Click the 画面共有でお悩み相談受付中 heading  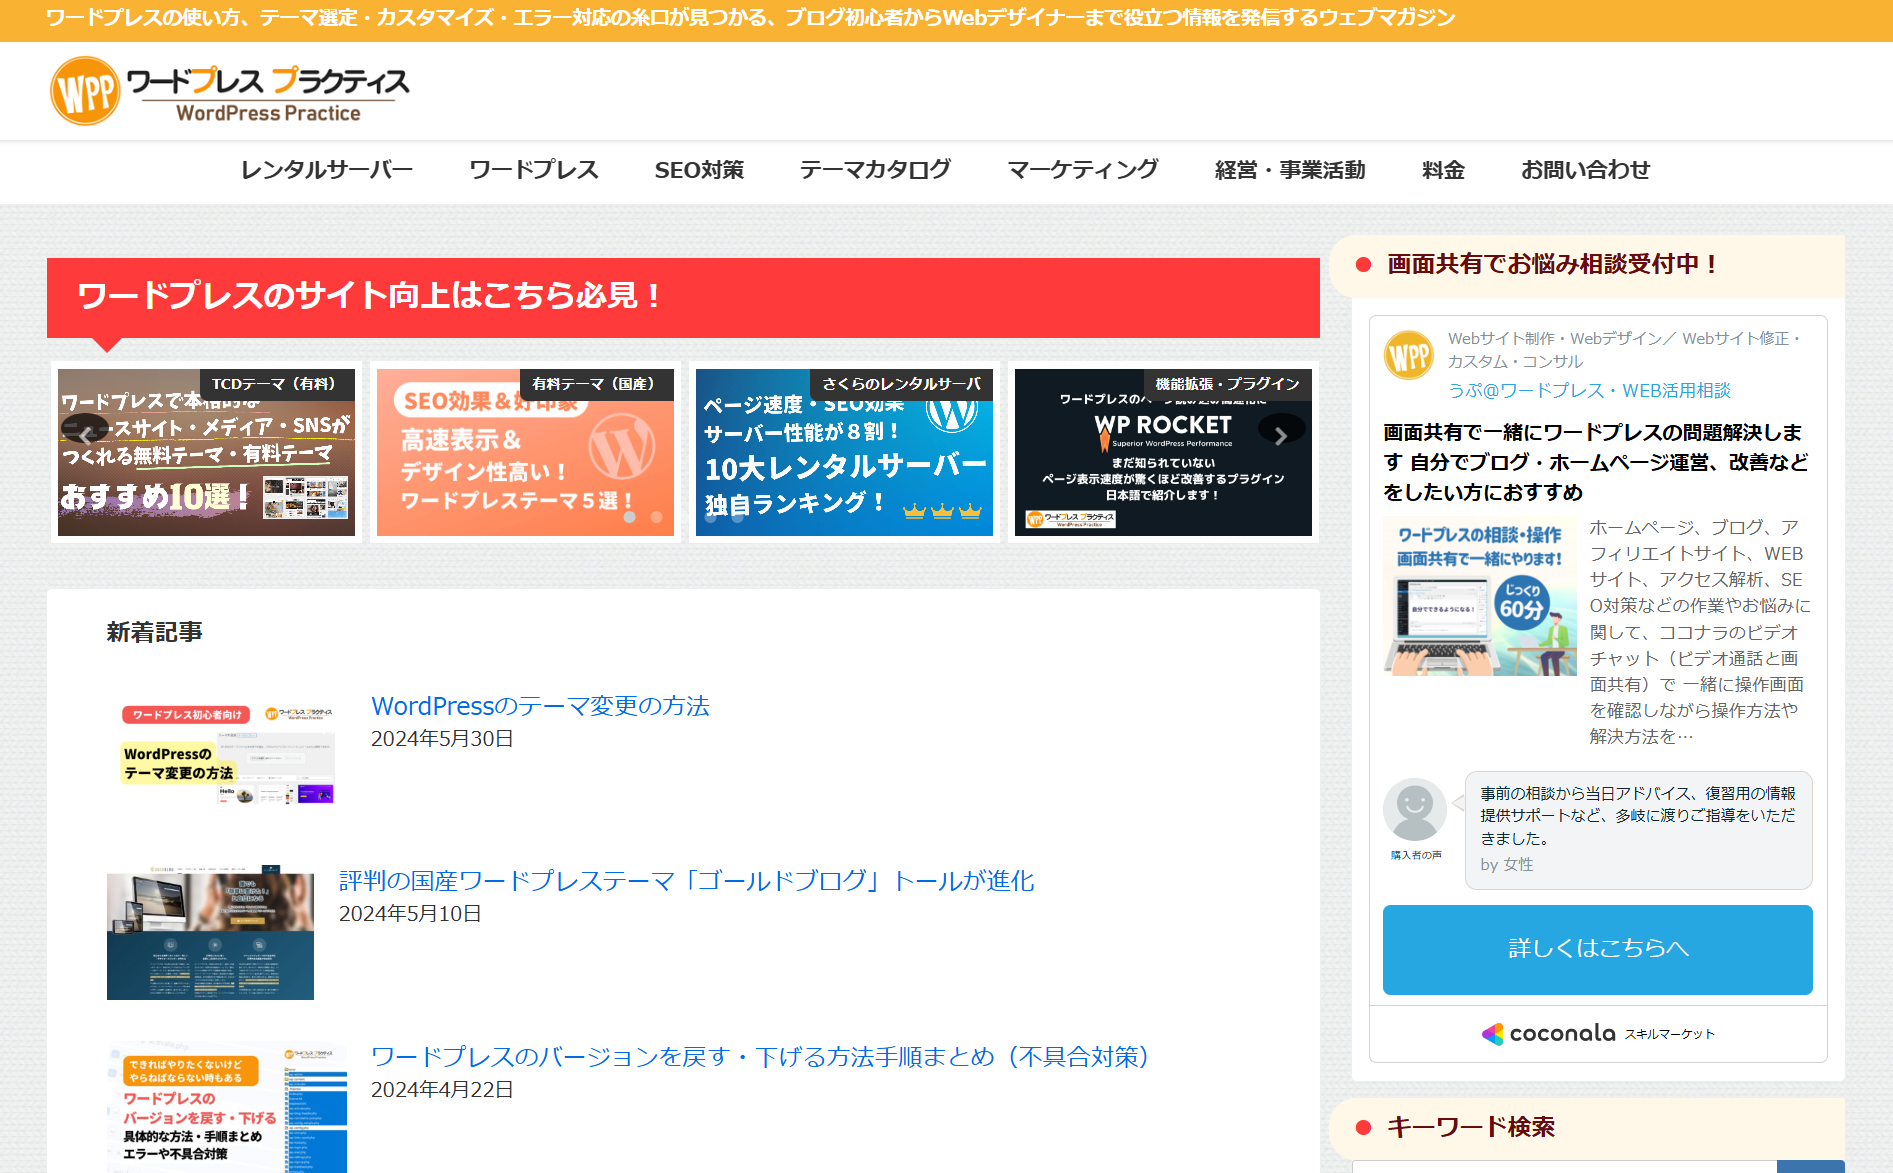pos(1553,264)
